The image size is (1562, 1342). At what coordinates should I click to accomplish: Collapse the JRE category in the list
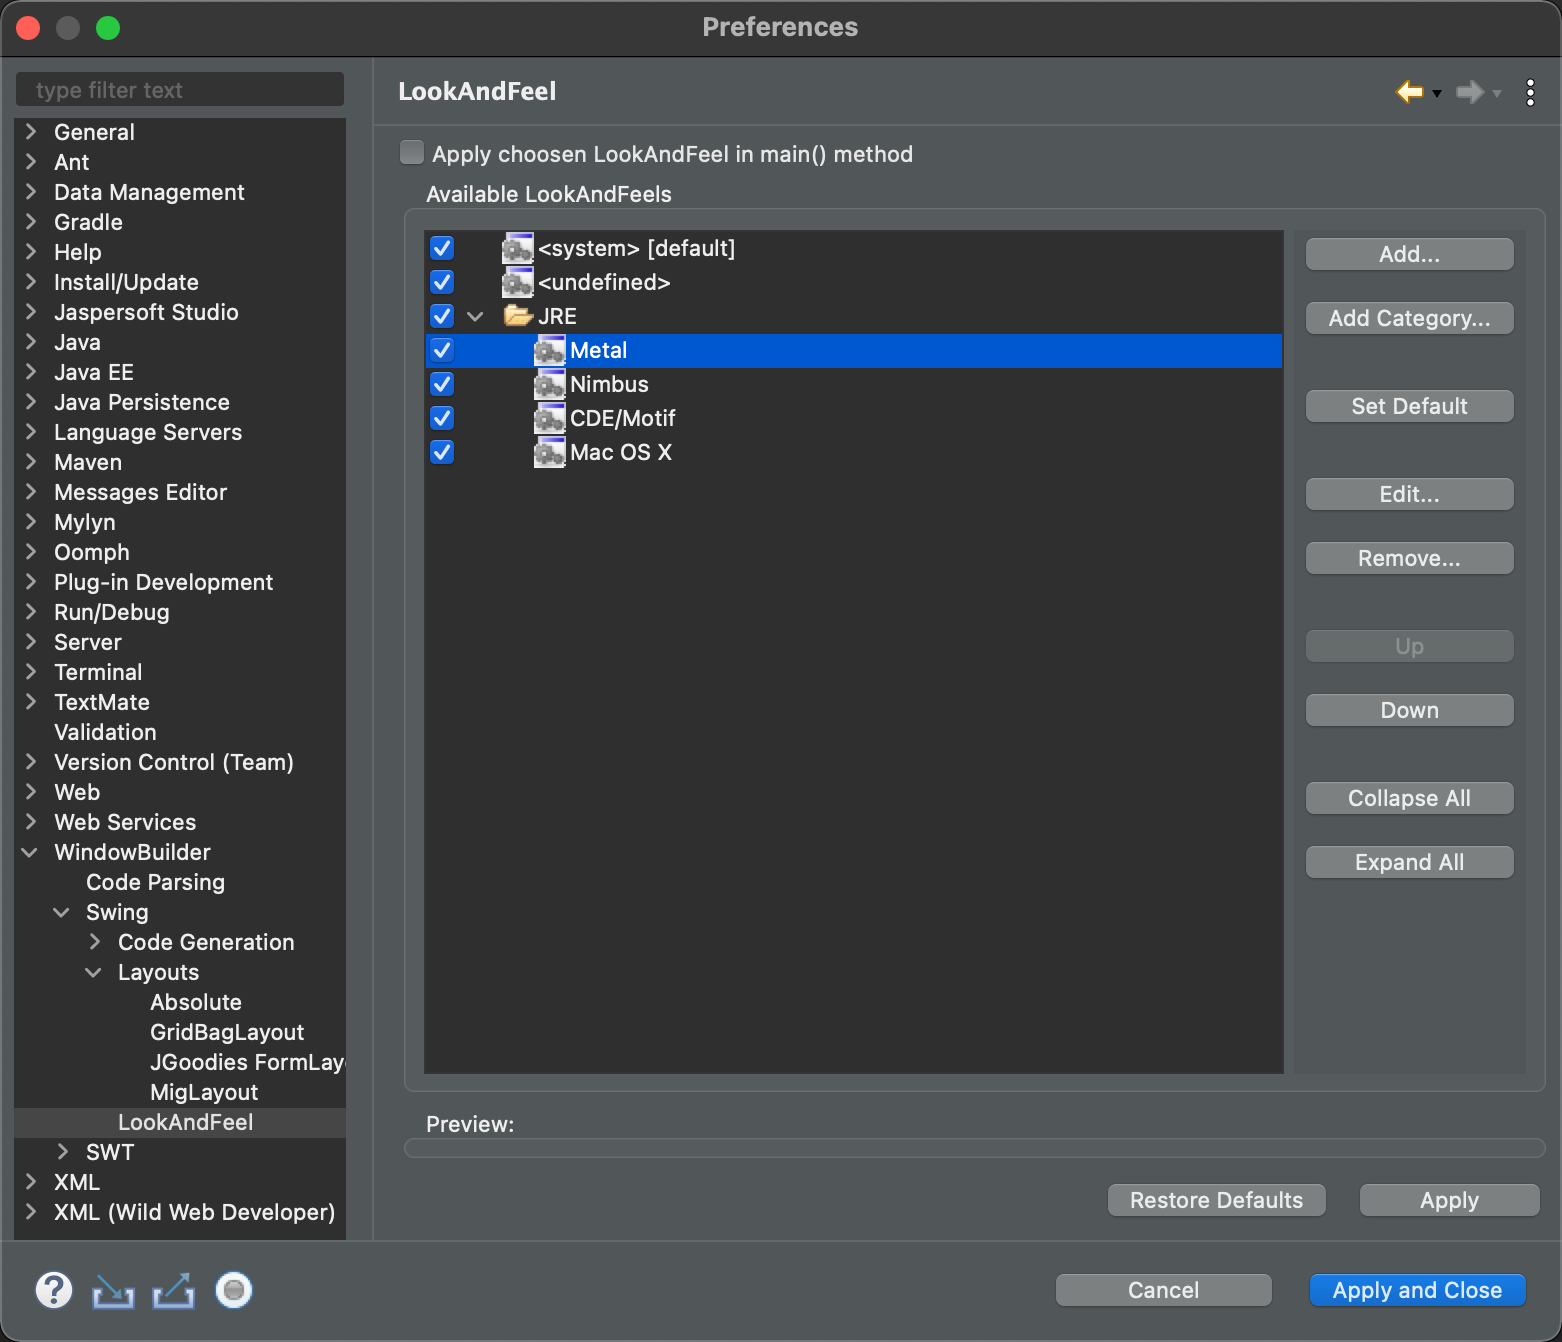click(x=476, y=317)
